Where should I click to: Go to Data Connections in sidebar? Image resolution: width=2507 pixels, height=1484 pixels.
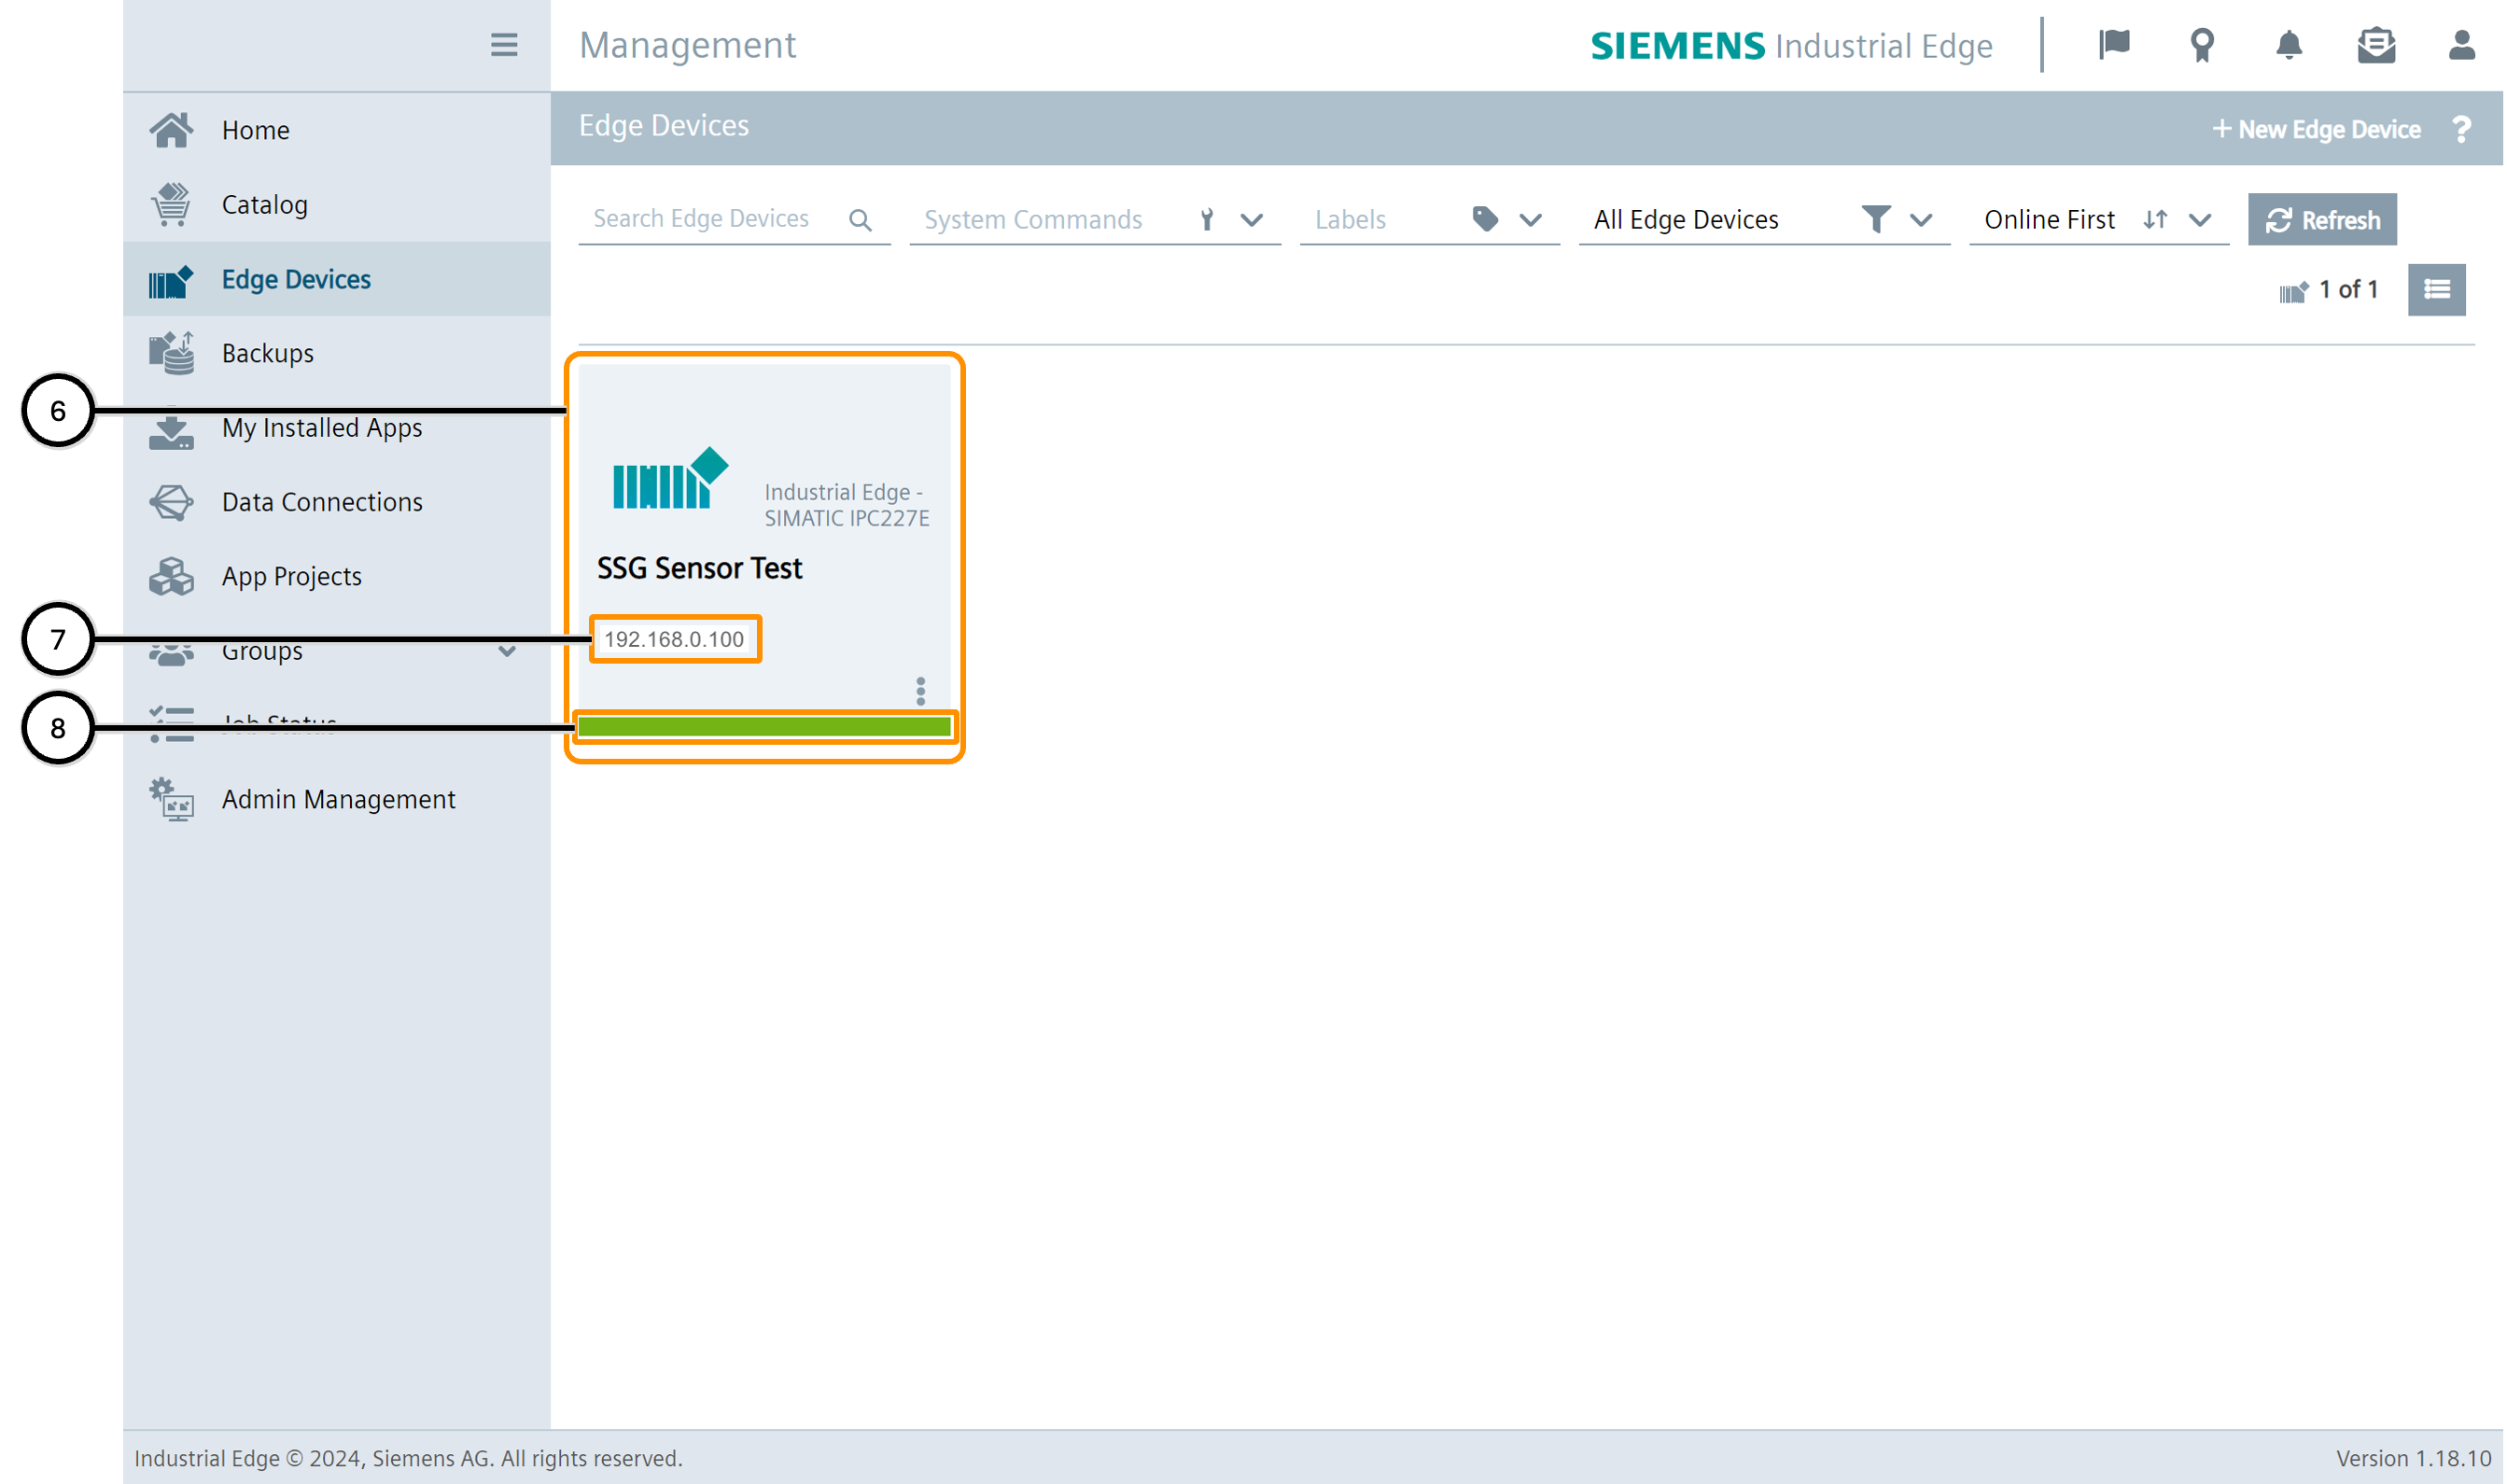[x=322, y=502]
